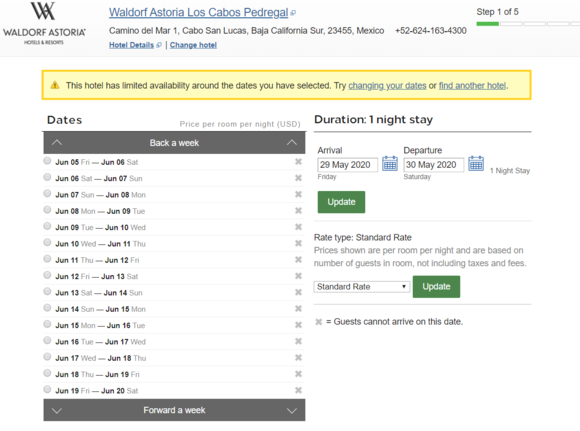
Task: Click external link icon next to hotel name
Action: [x=293, y=13]
